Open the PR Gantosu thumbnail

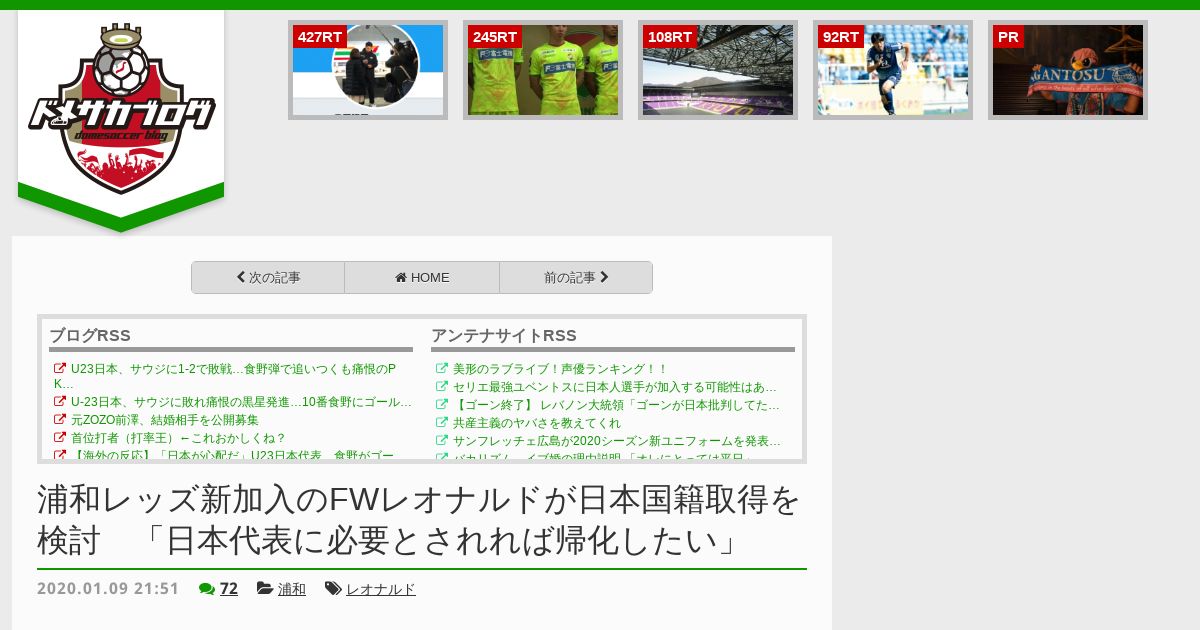[1068, 70]
